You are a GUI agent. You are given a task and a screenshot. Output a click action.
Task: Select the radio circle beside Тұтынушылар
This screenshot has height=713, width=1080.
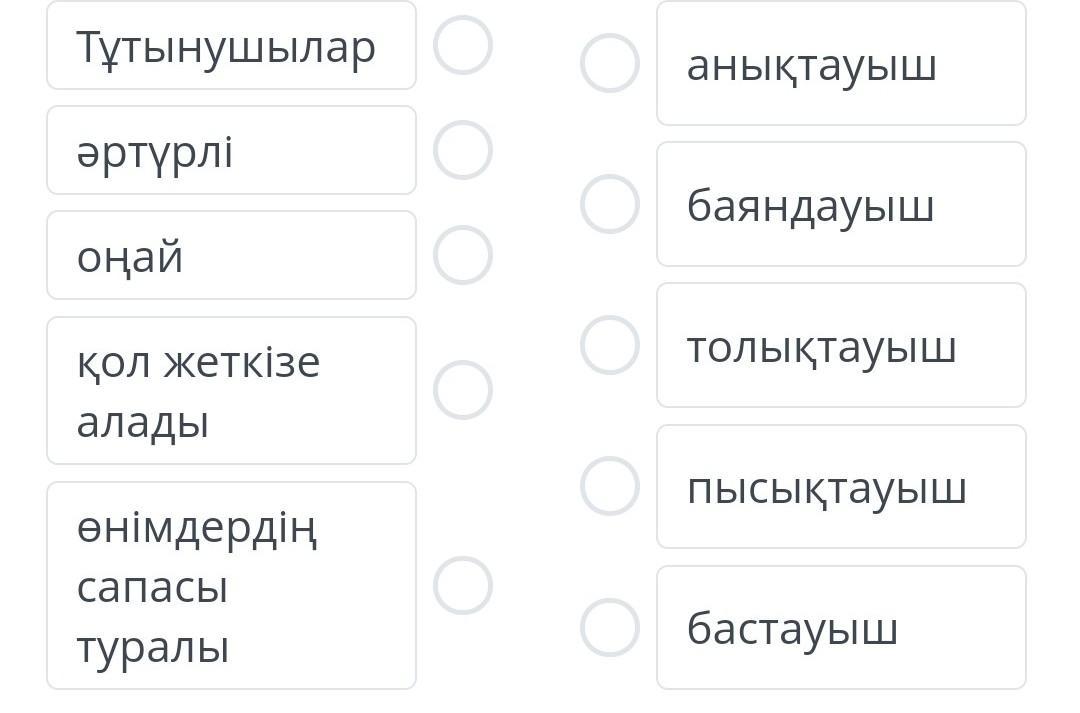(x=463, y=45)
